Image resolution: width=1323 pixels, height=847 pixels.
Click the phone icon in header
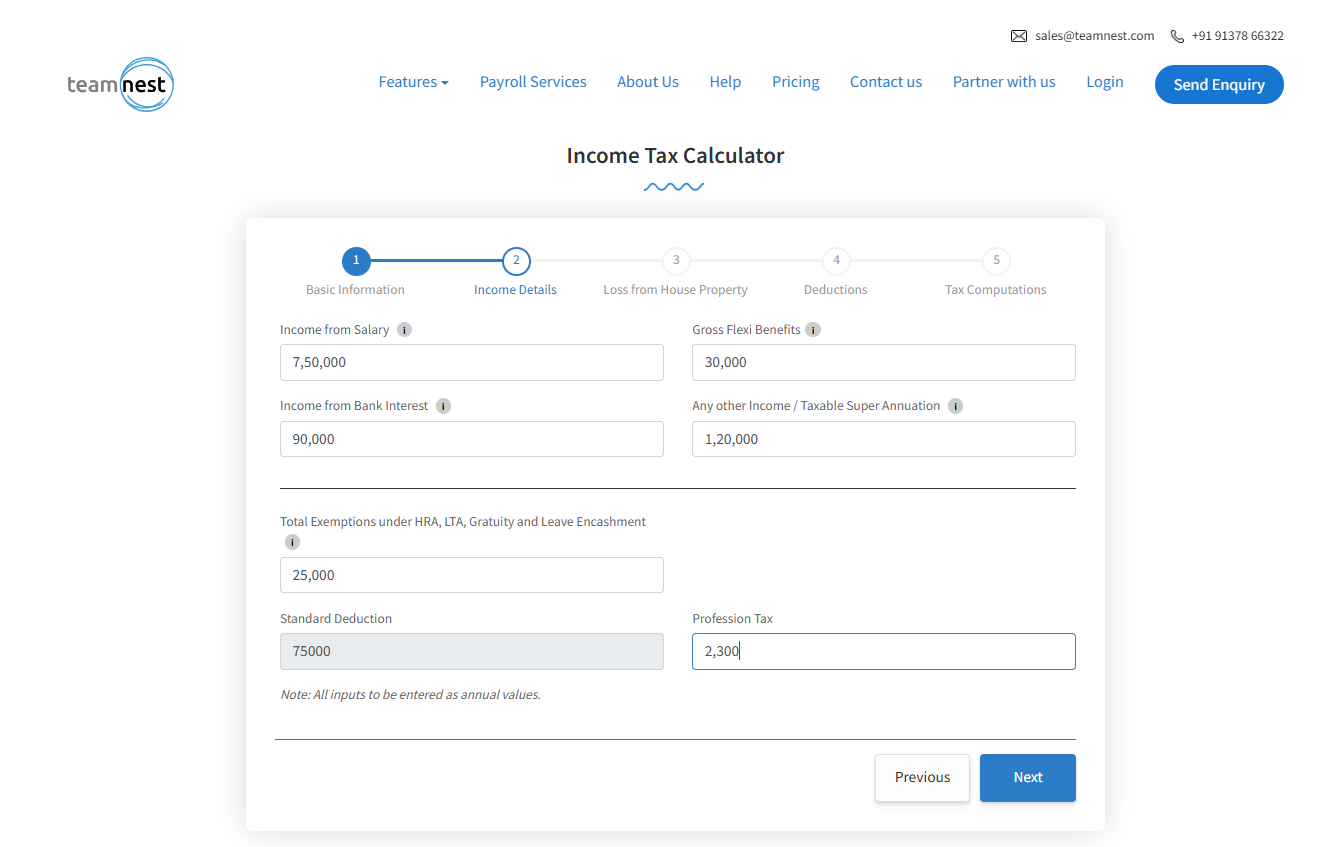[1177, 36]
